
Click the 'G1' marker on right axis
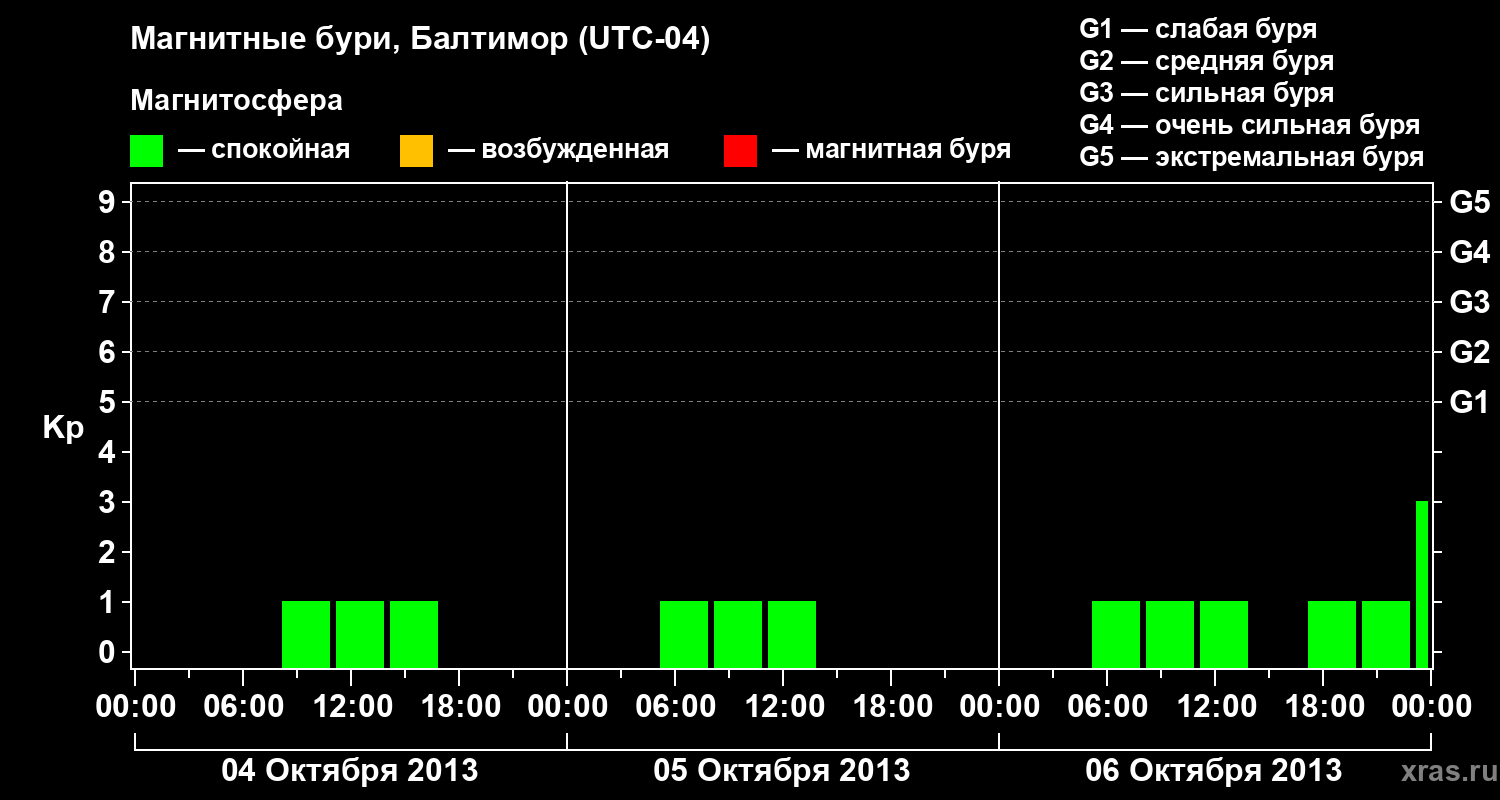tap(1469, 403)
